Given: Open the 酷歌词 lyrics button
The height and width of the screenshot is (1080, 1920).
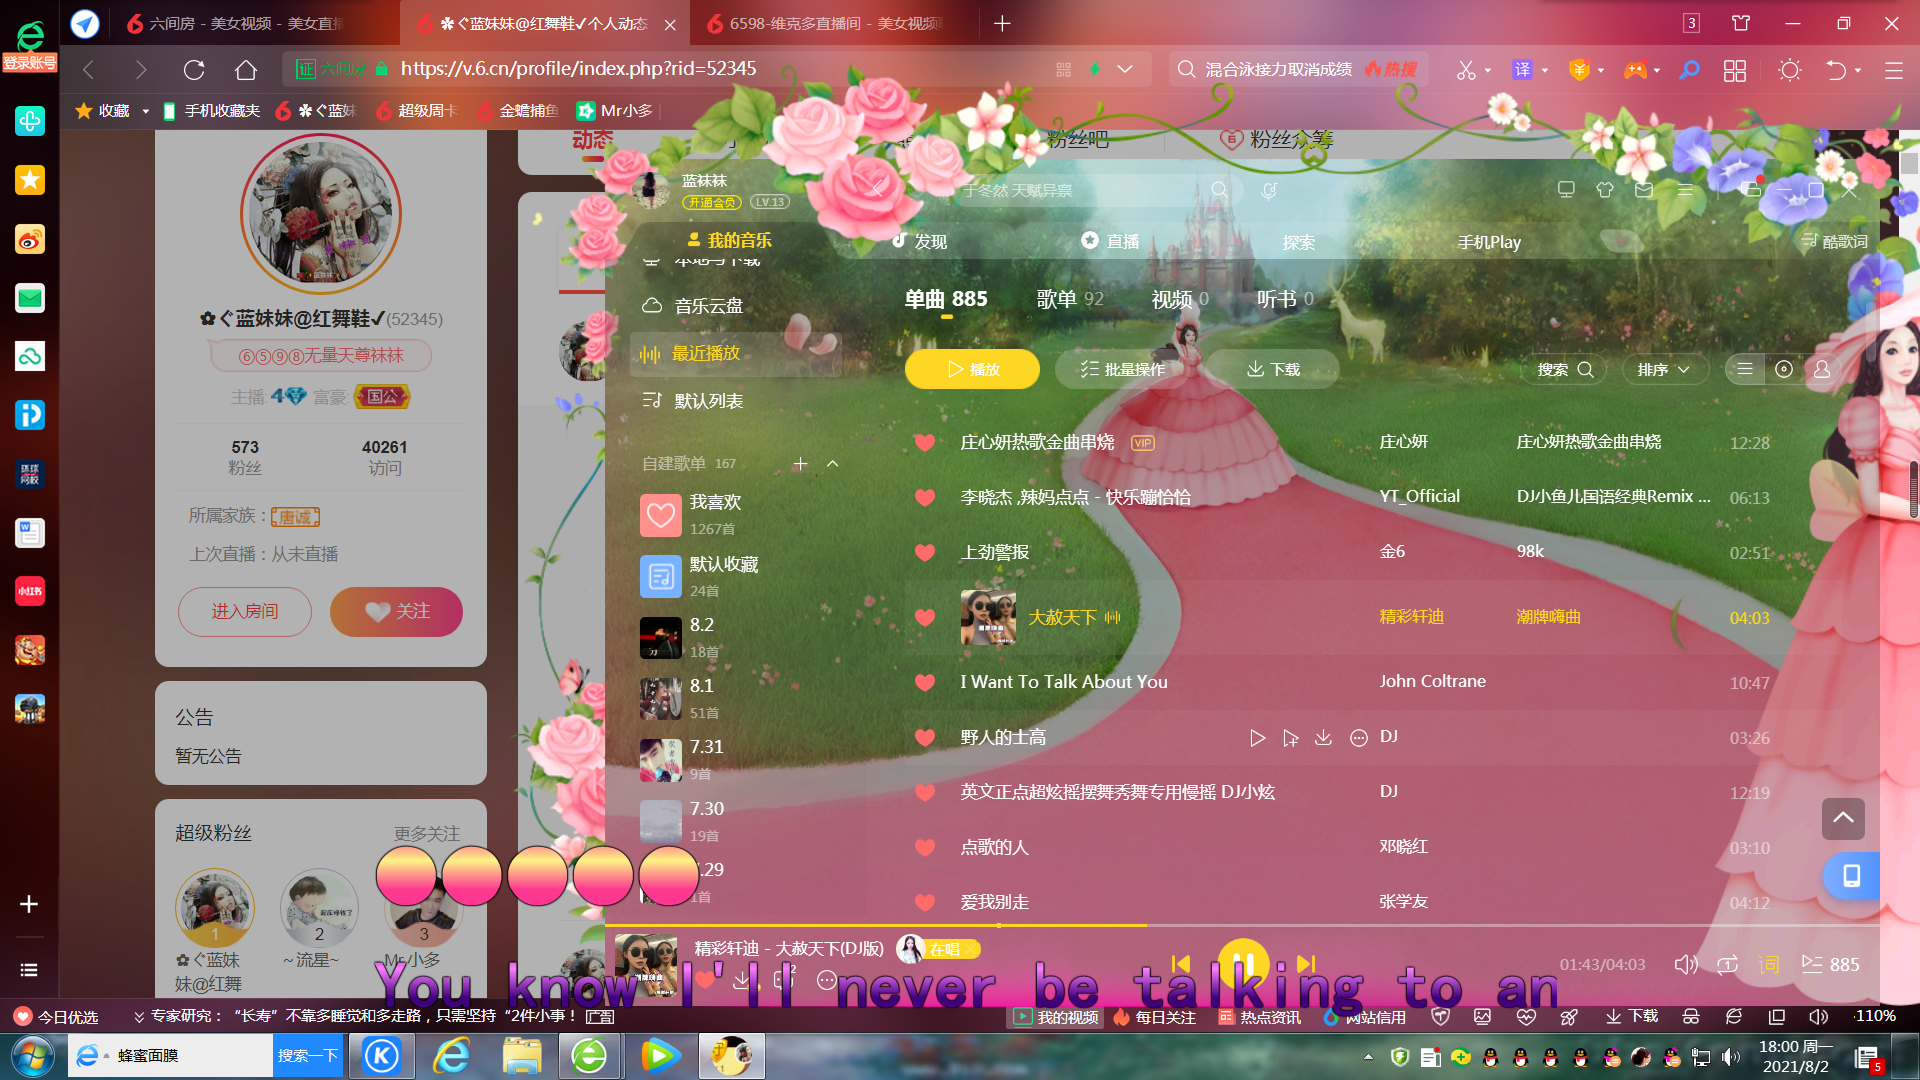Looking at the screenshot, I should click(1834, 241).
